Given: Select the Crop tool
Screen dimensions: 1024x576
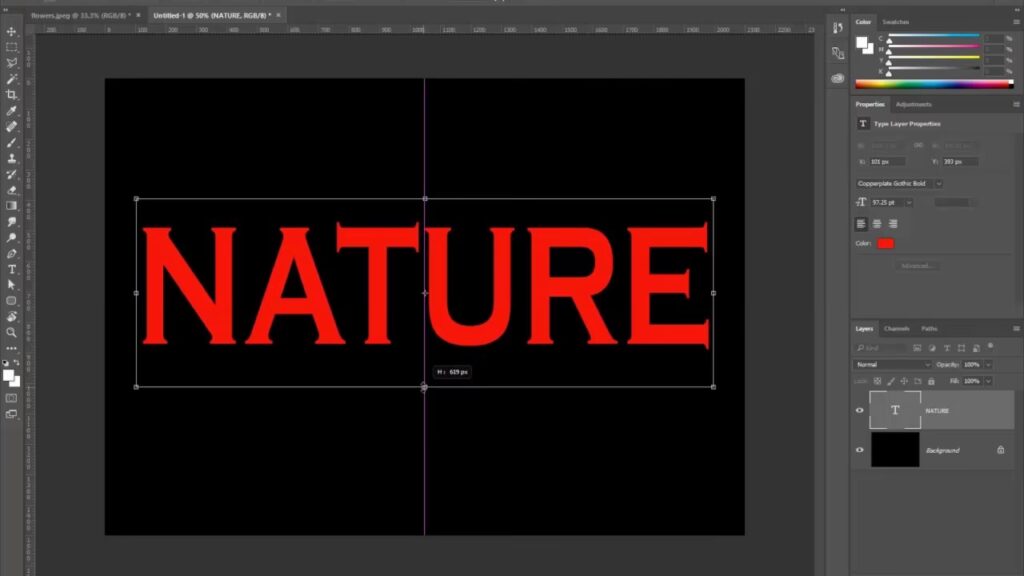Looking at the screenshot, I should [x=12, y=95].
